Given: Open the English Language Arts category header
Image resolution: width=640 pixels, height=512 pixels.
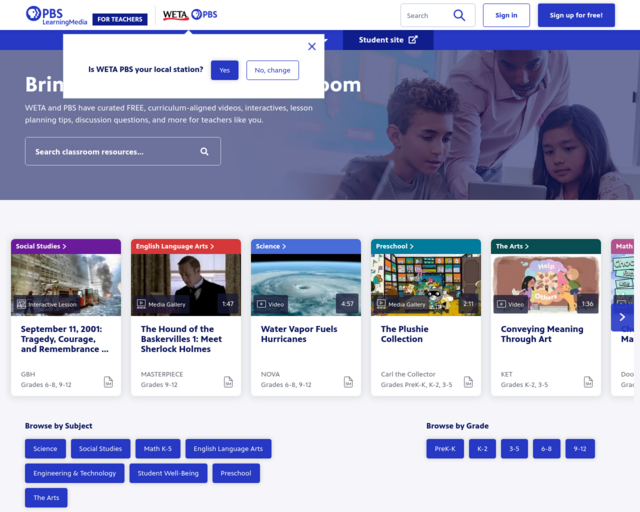Looking at the screenshot, I should tap(186, 246).
